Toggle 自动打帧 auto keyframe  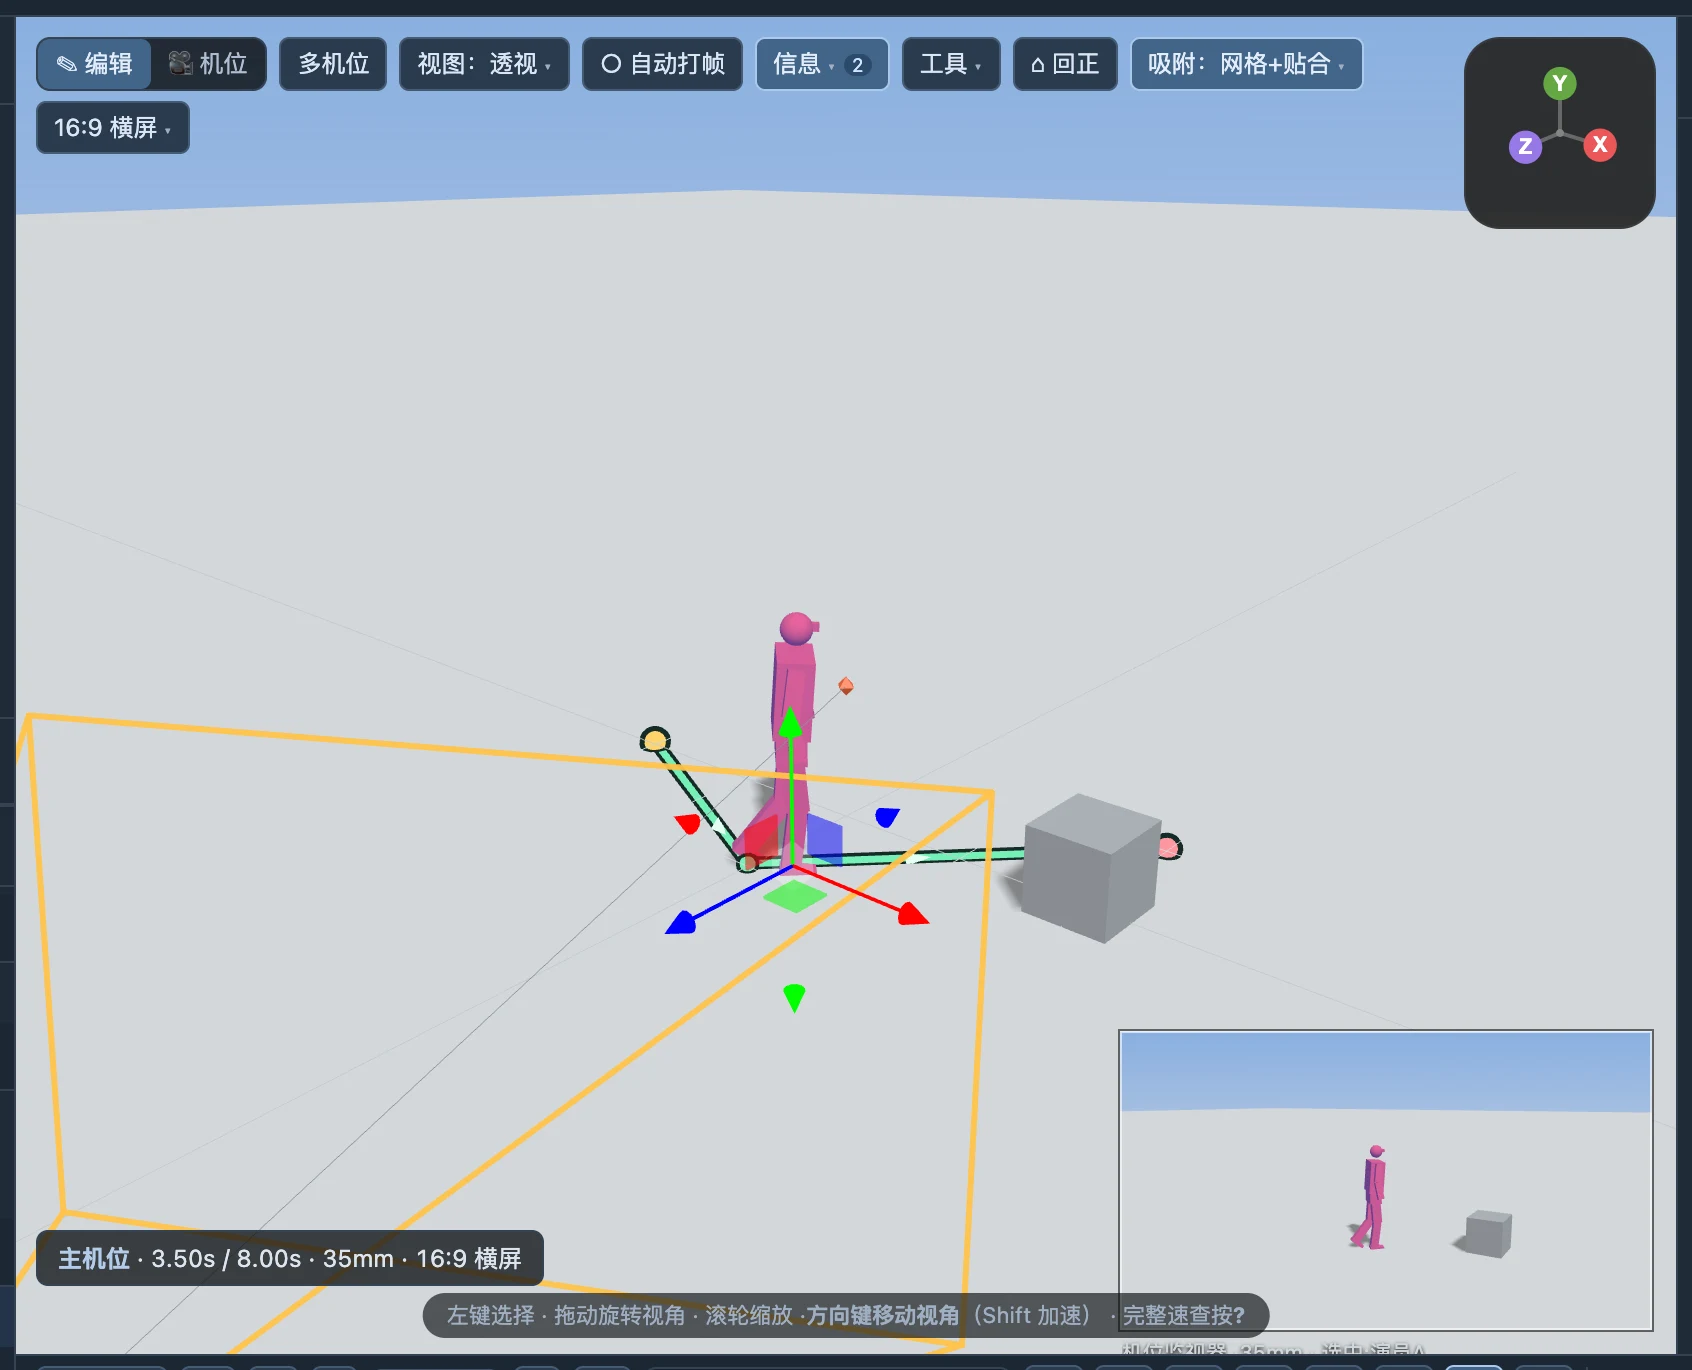point(662,64)
